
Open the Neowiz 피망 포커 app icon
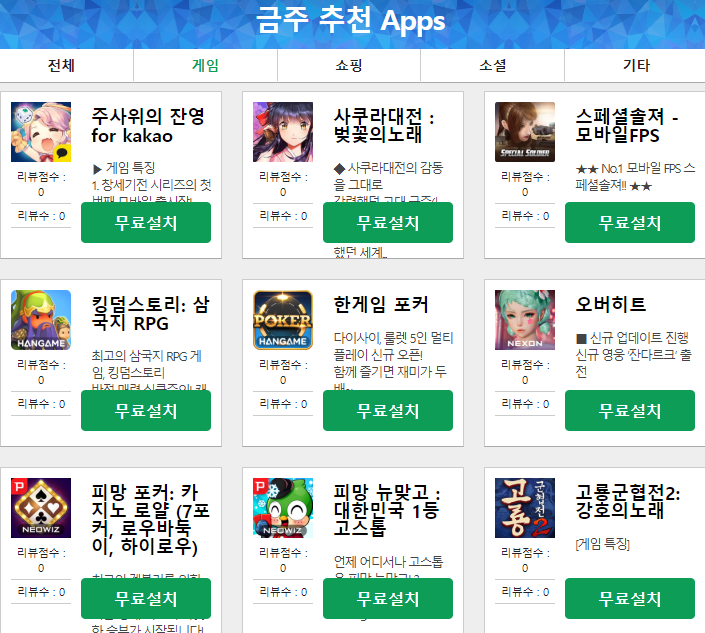pos(41,508)
